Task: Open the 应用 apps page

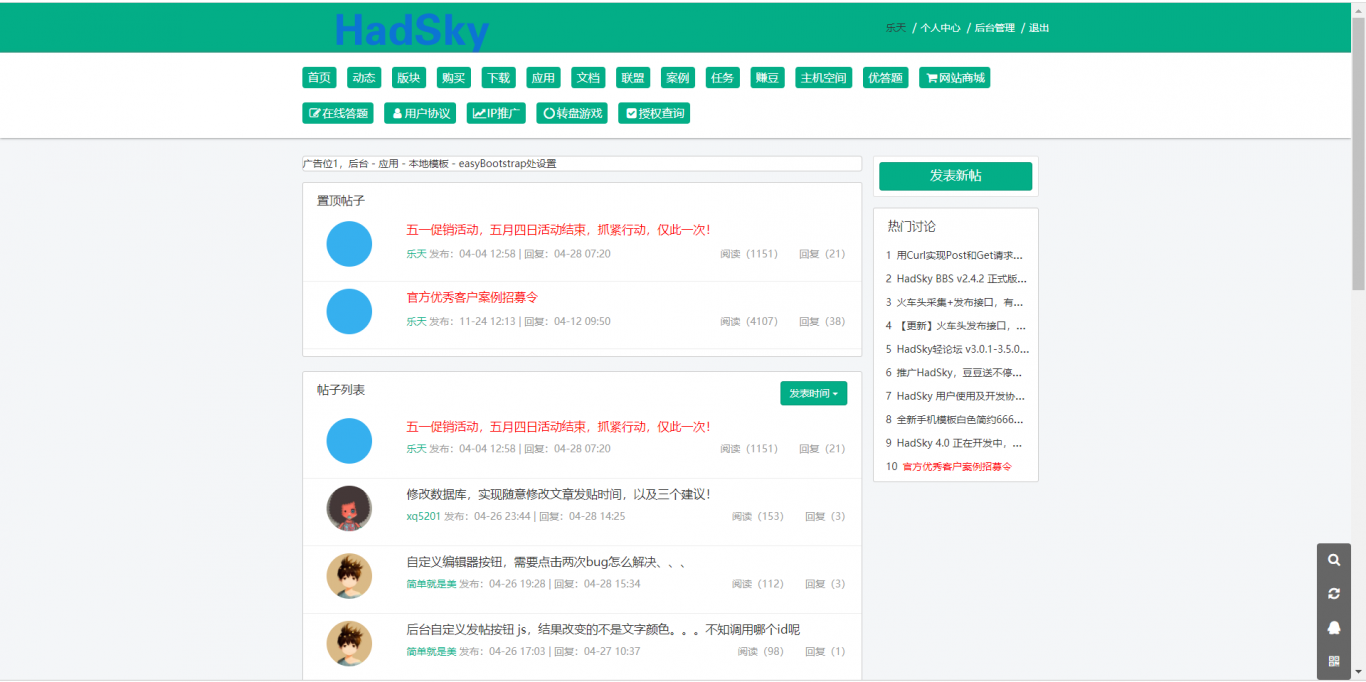Action: pos(543,78)
